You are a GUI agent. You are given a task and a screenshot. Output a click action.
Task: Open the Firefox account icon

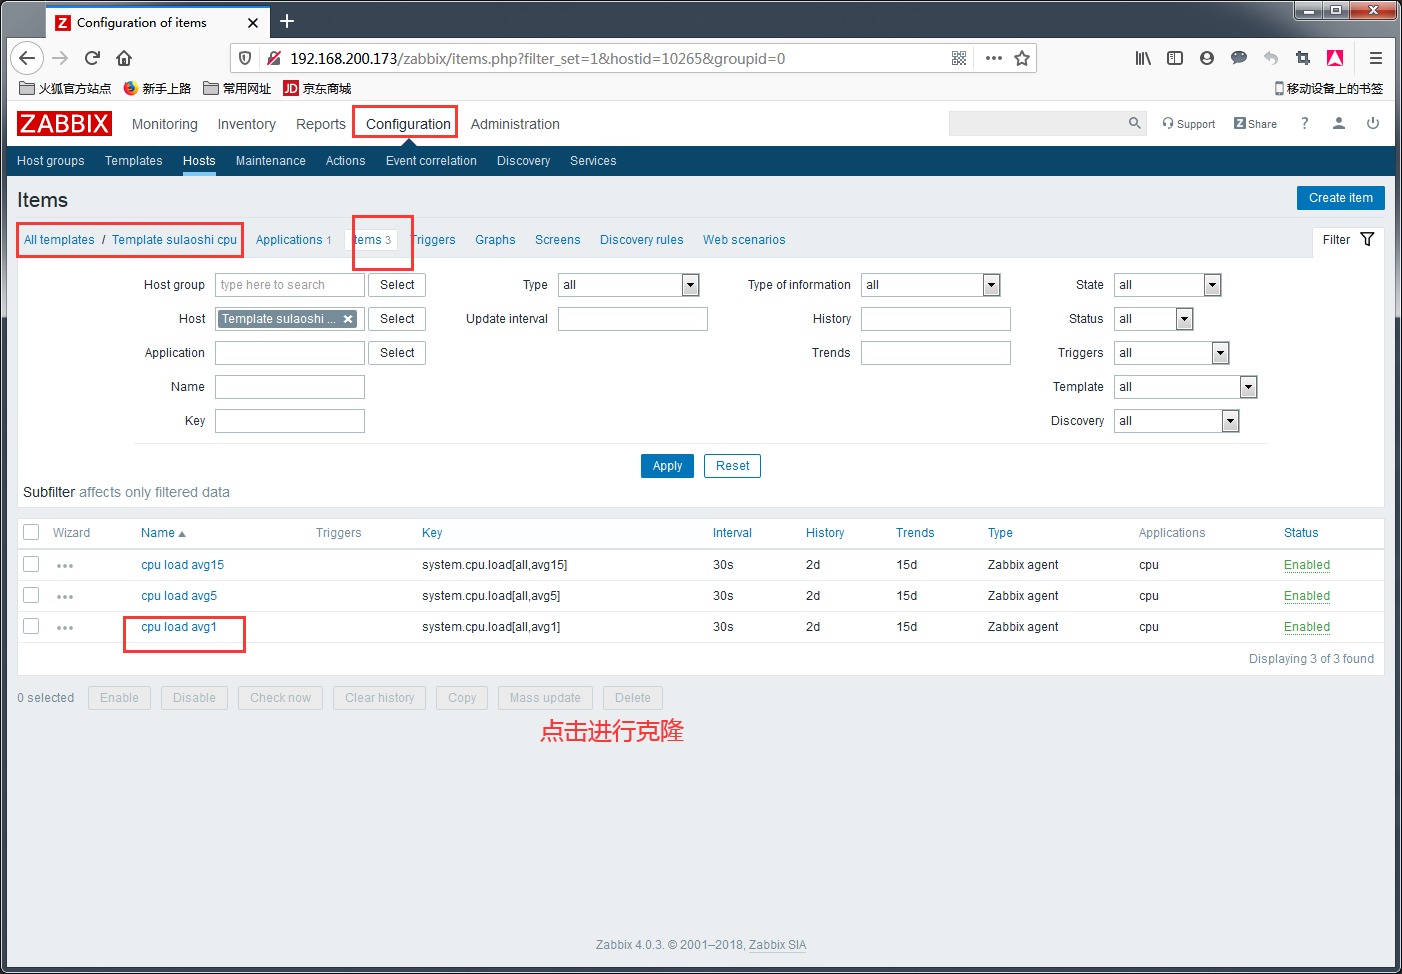pos(1207,58)
